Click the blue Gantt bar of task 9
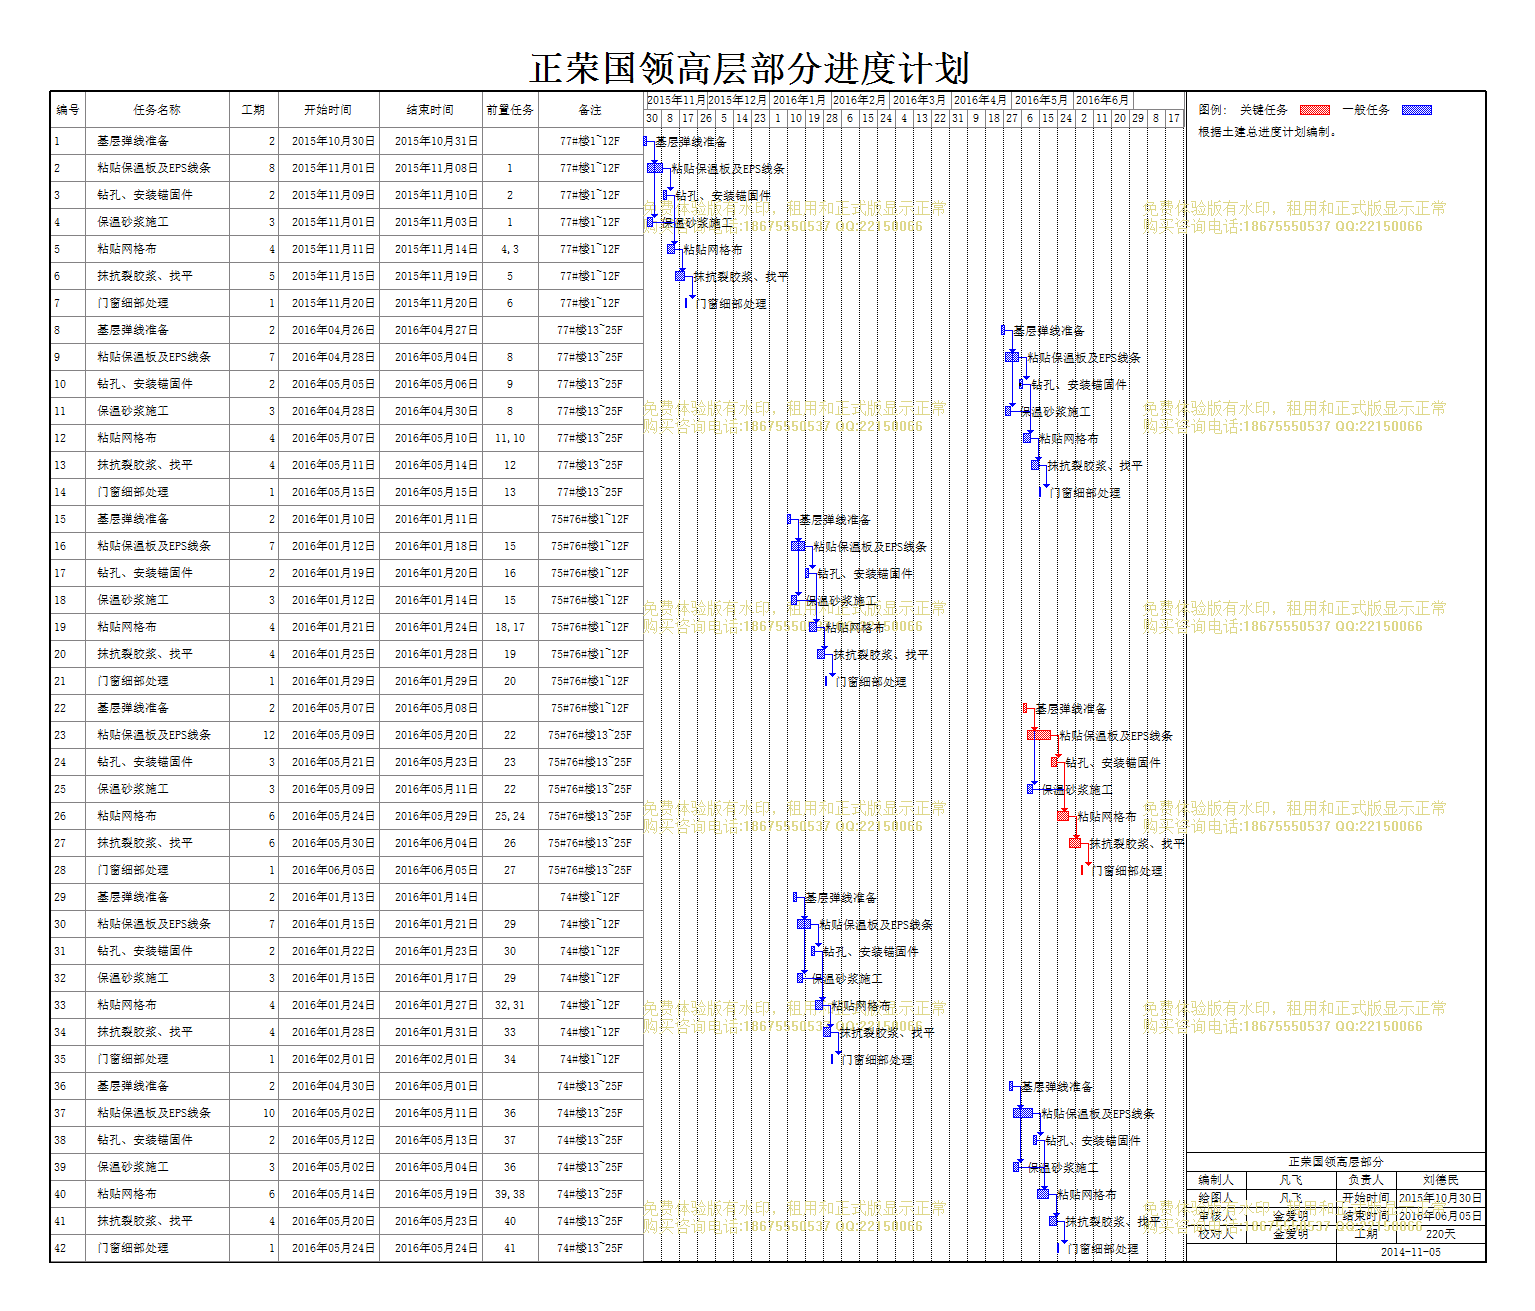This screenshot has width=1535, height=1311. [x=1012, y=357]
